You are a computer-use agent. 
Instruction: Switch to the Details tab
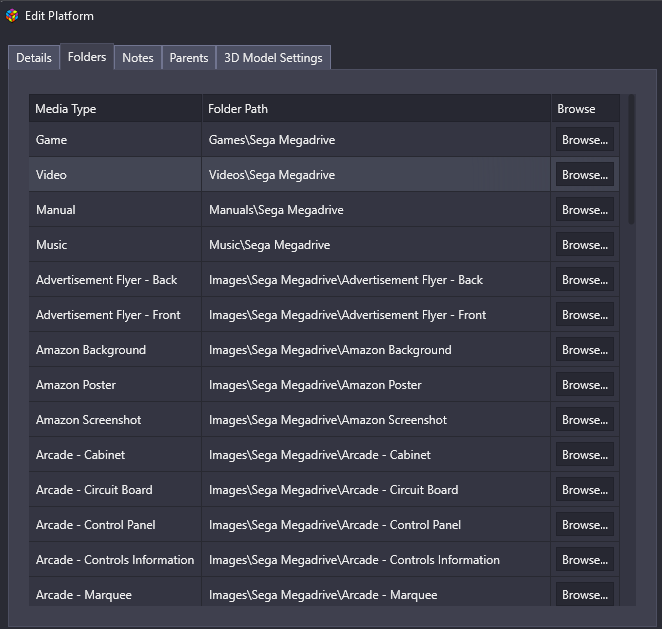34,57
